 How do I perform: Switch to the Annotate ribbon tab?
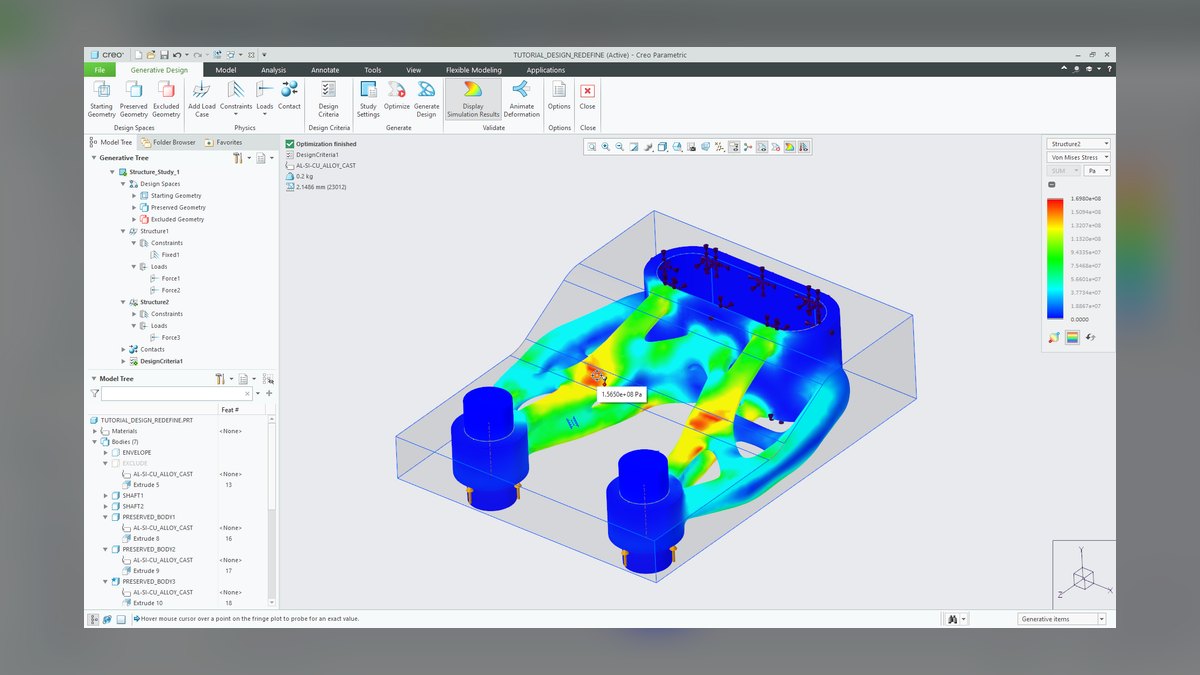coord(325,70)
